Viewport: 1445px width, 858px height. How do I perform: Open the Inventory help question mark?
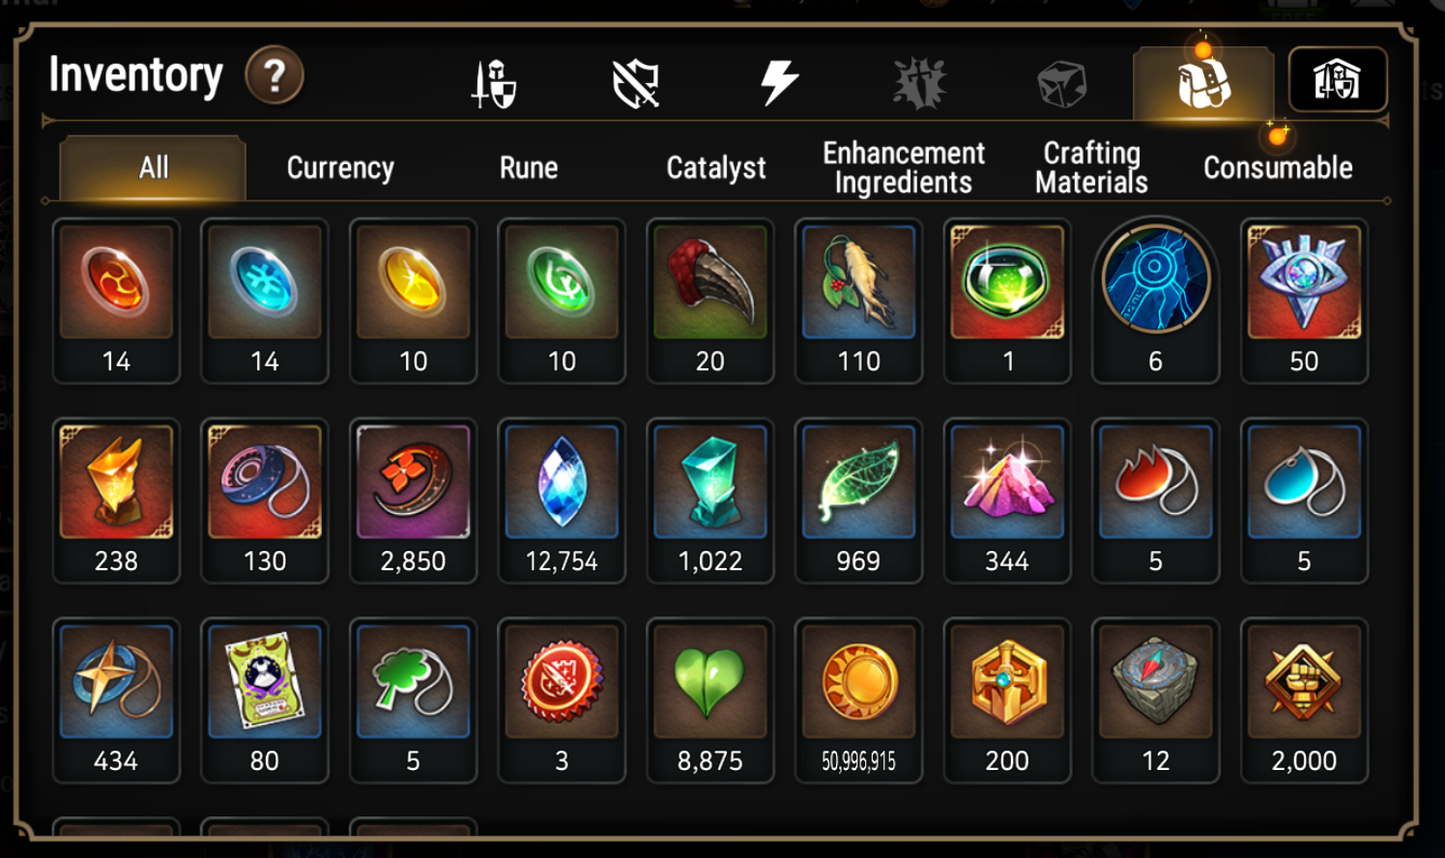click(x=275, y=76)
